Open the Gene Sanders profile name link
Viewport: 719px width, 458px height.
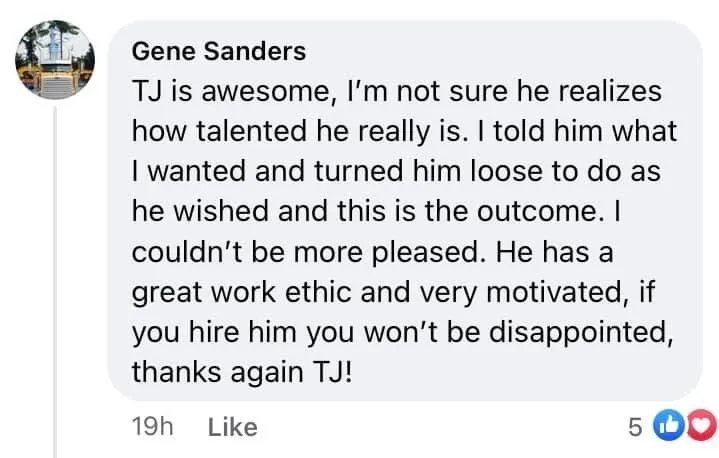(x=218, y=50)
